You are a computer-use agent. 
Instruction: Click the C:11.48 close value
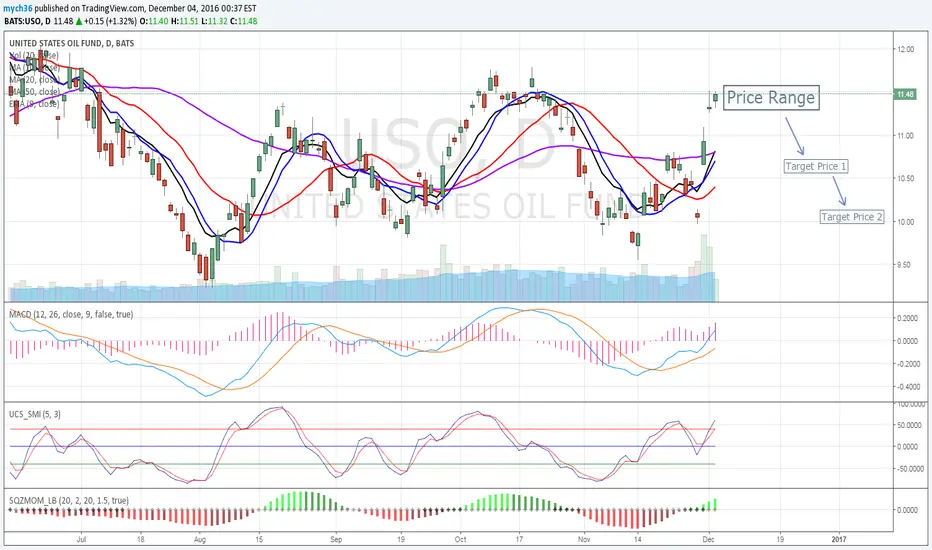[x=244, y=21]
